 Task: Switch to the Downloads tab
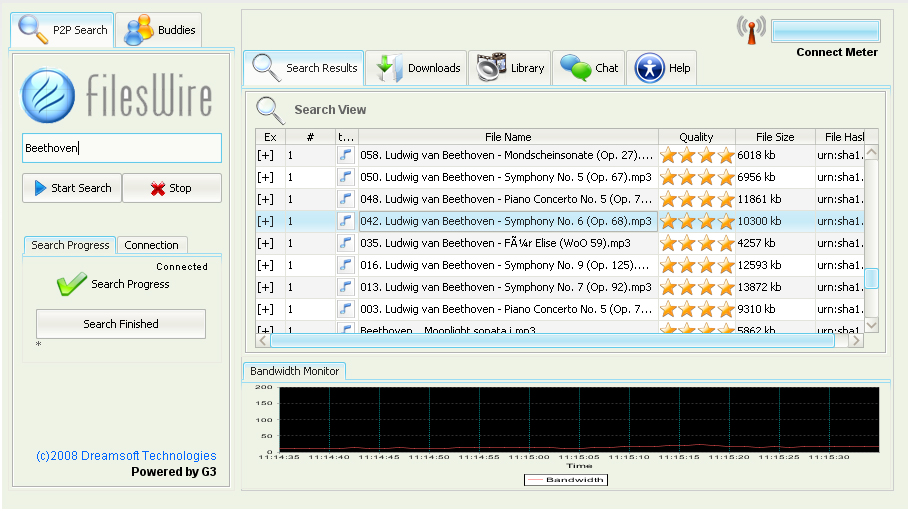(x=416, y=68)
